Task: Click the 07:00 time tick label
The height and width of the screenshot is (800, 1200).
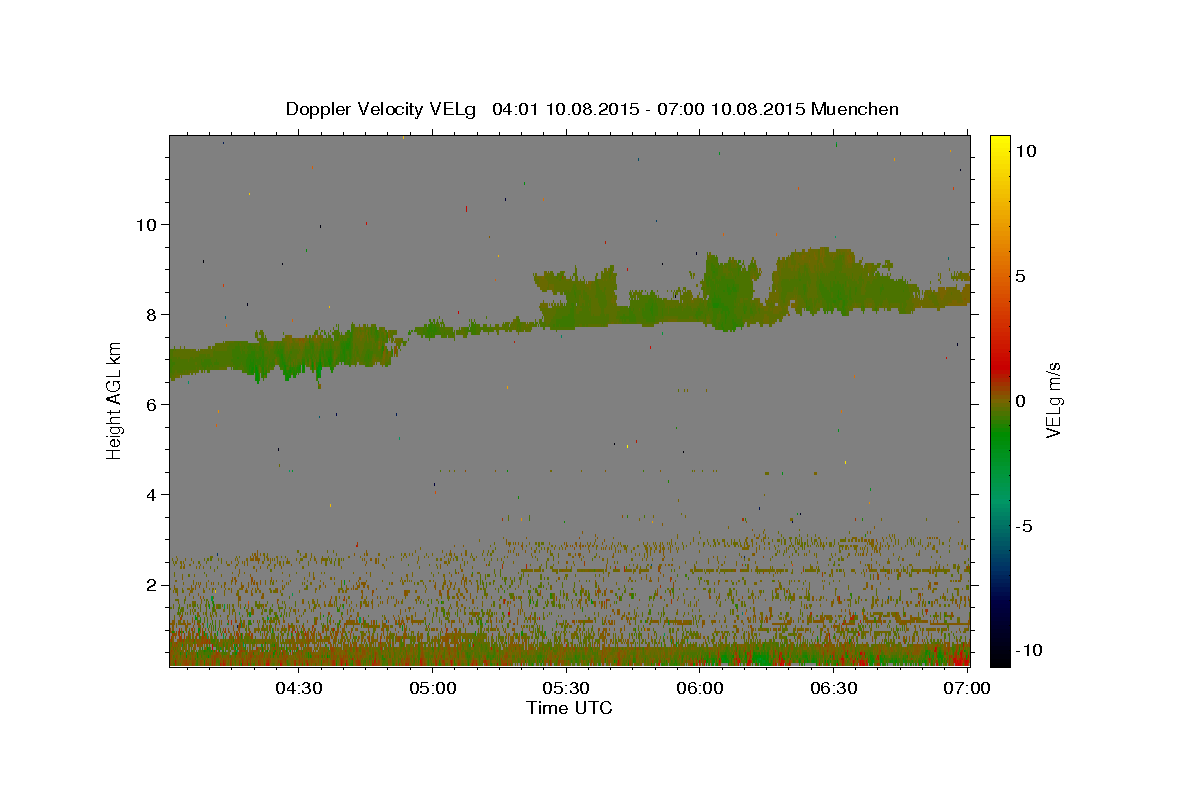Action: click(x=967, y=688)
